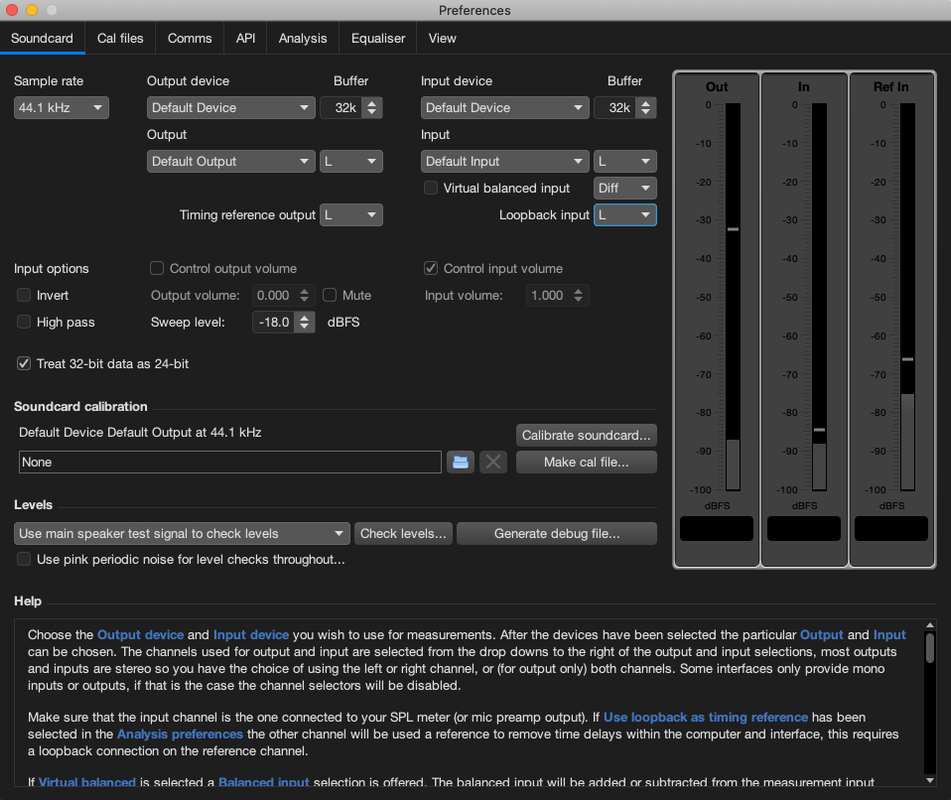This screenshot has width=951, height=800.
Task: Go to the Analysis tab
Action: (x=303, y=38)
